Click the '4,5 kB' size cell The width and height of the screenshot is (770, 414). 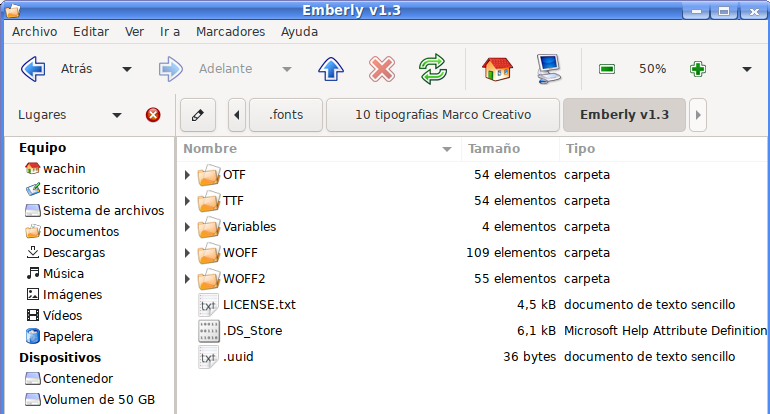[x=536, y=305]
